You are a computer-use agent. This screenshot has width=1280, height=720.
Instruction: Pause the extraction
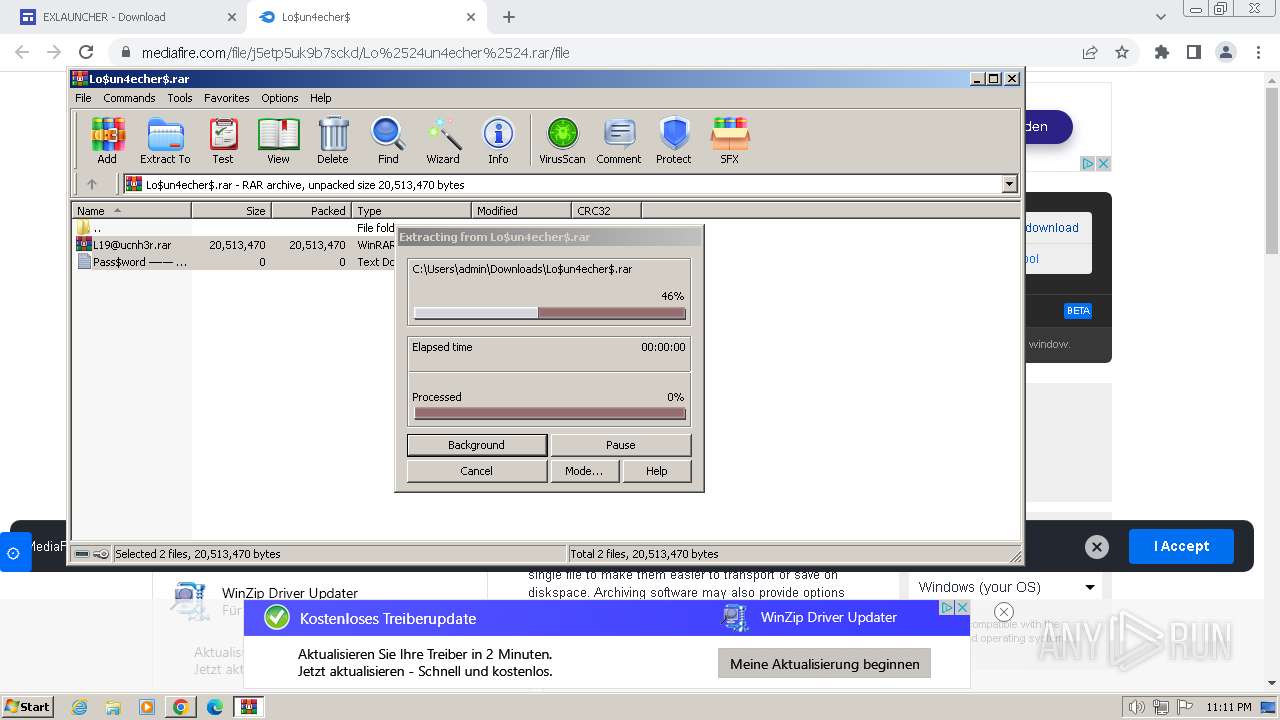coord(621,445)
